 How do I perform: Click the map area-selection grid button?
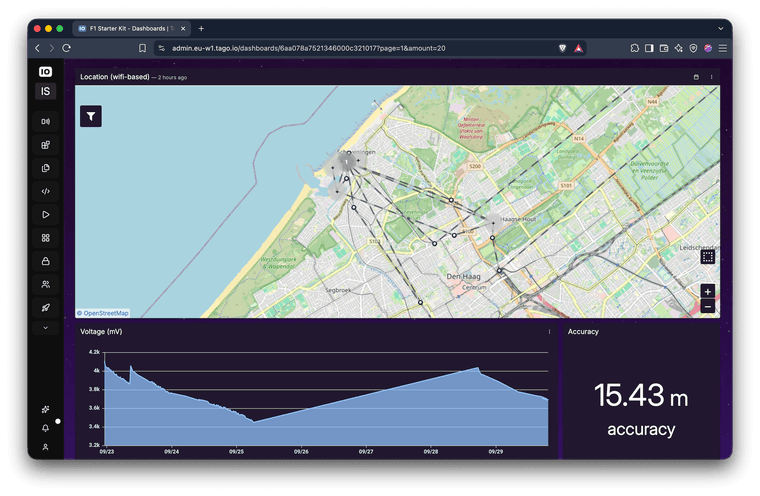[x=708, y=257]
